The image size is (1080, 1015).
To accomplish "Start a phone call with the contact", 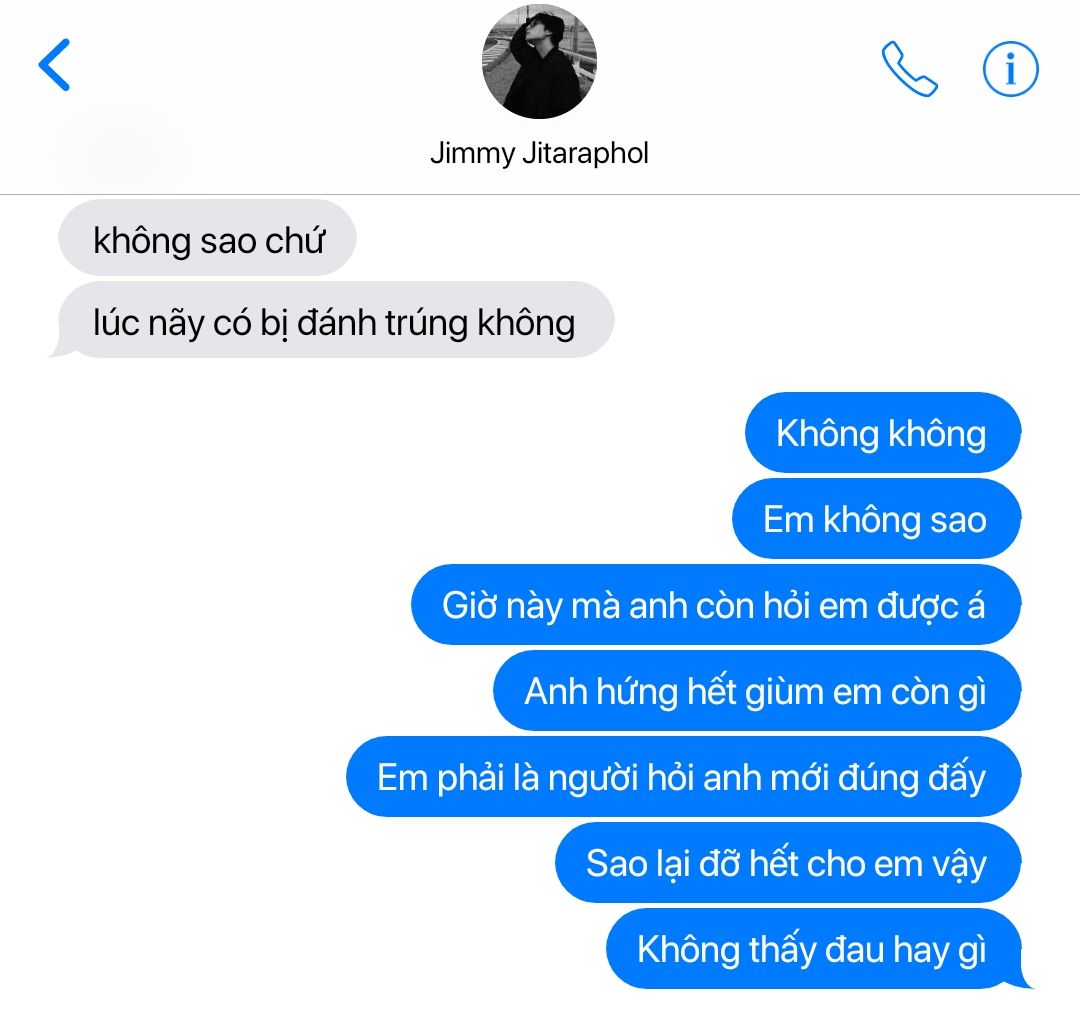I will pyautogui.click(x=909, y=69).
